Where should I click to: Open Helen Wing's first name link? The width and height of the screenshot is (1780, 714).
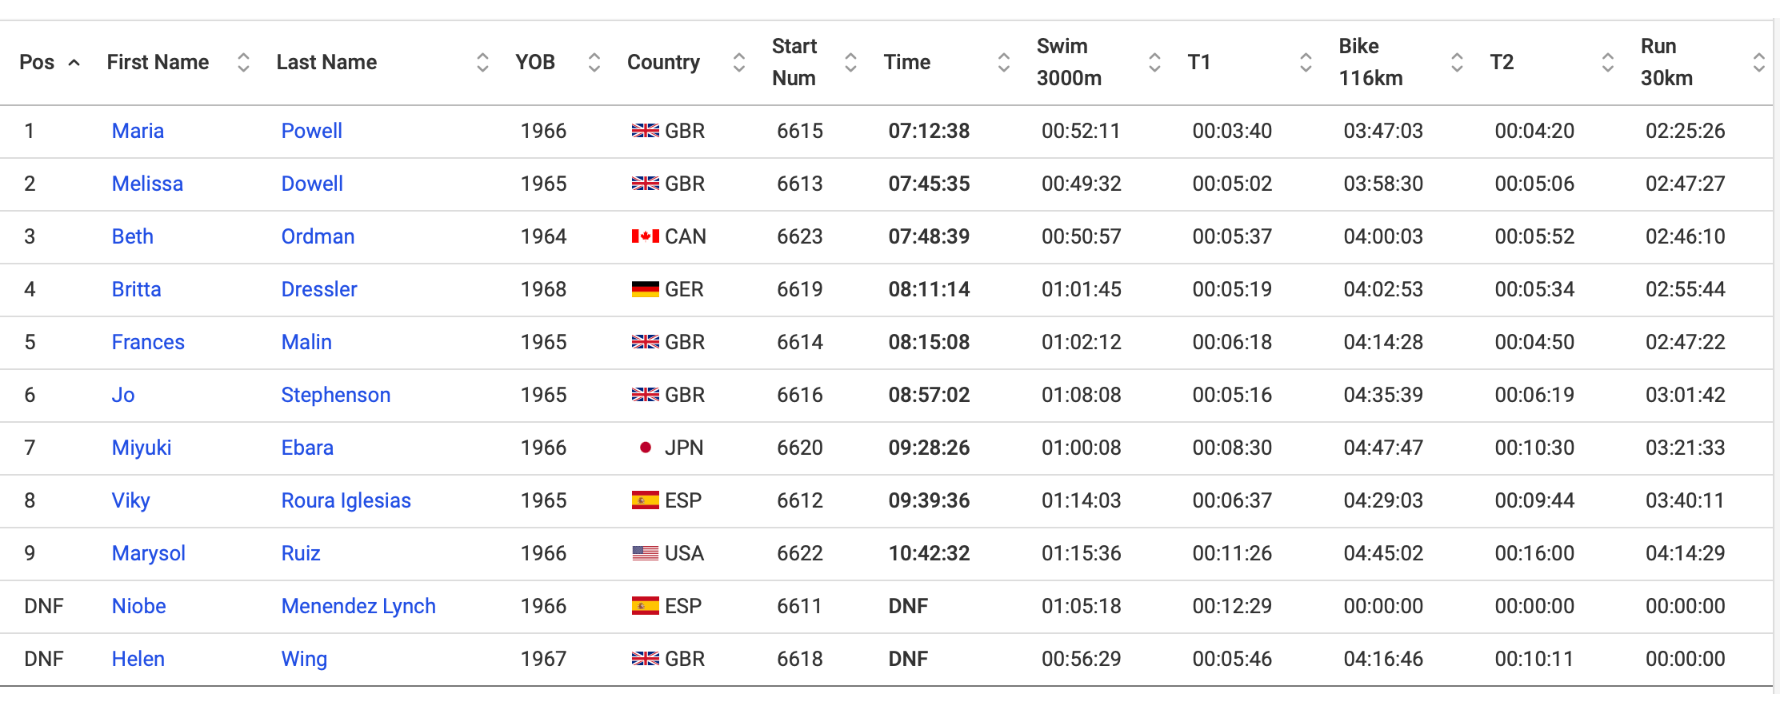tap(138, 659)
